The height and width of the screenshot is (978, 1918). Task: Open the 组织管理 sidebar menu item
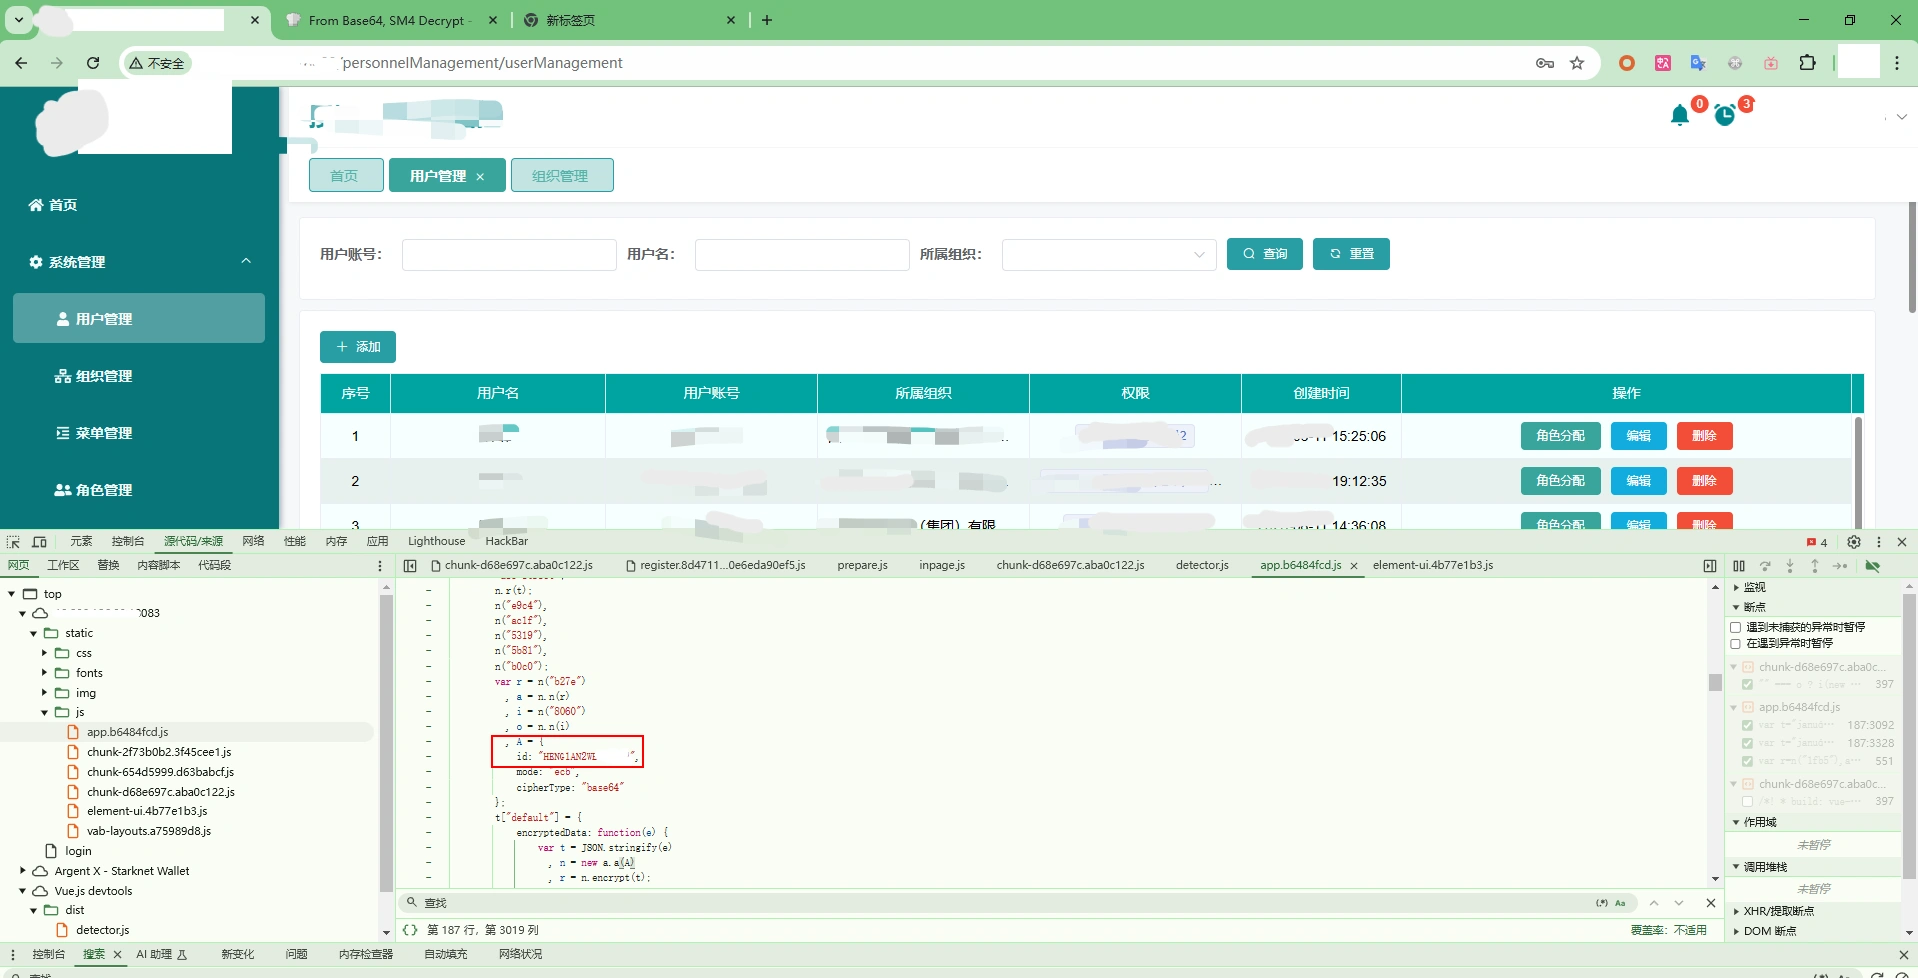coord(104,376)
